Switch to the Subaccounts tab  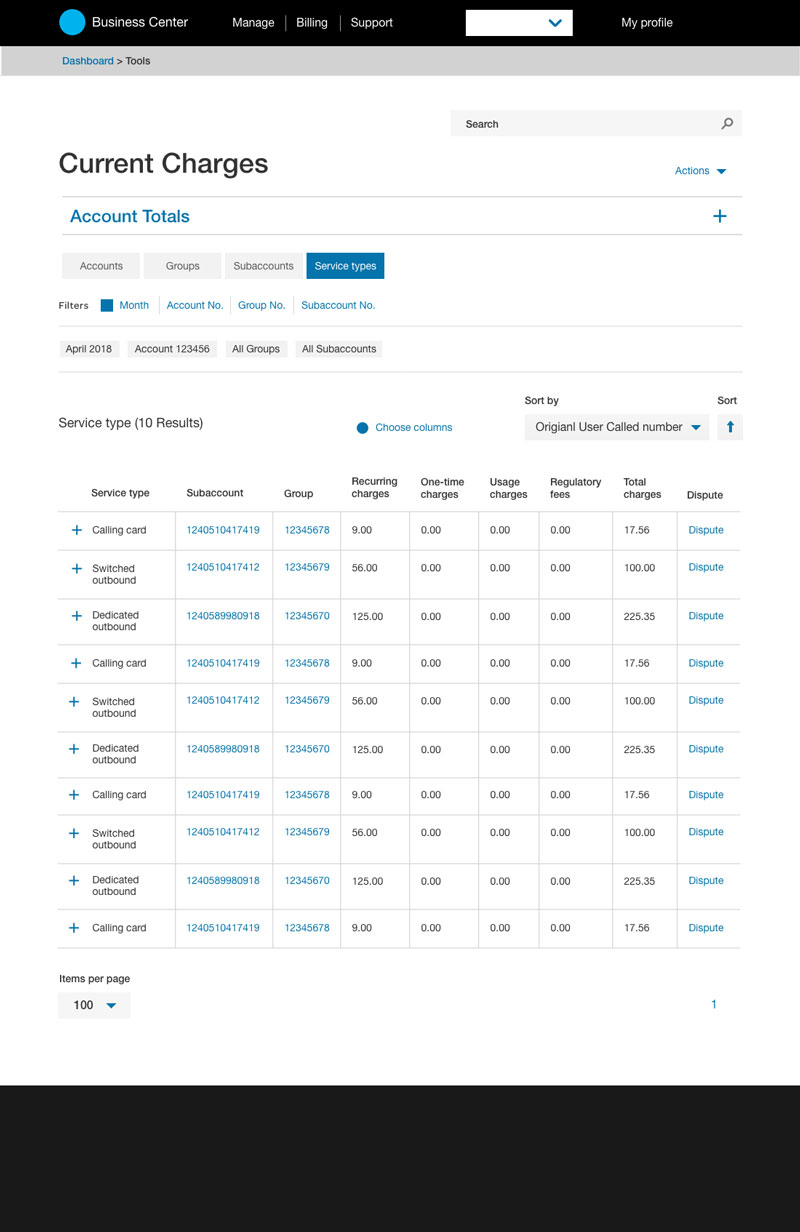coord(263,266)
